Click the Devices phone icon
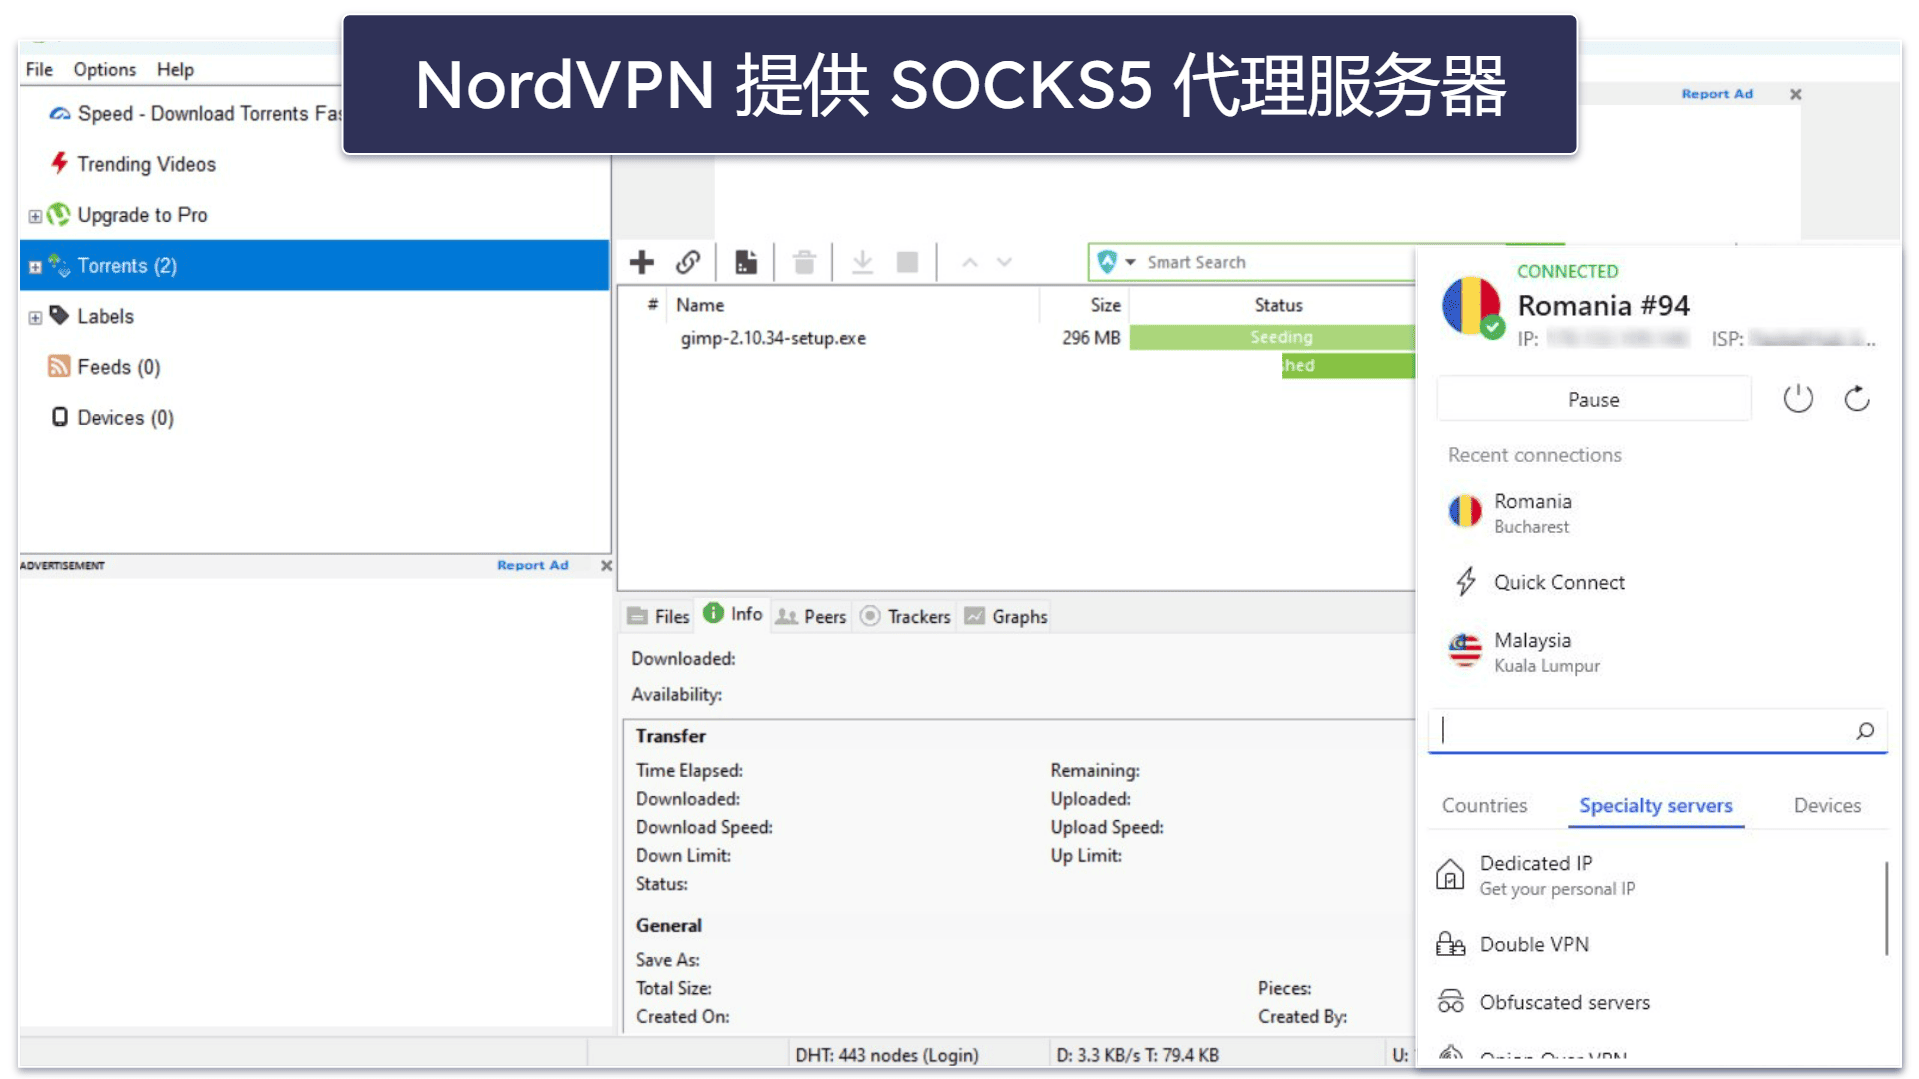1919x1079 pixels. tap(60, 417)
